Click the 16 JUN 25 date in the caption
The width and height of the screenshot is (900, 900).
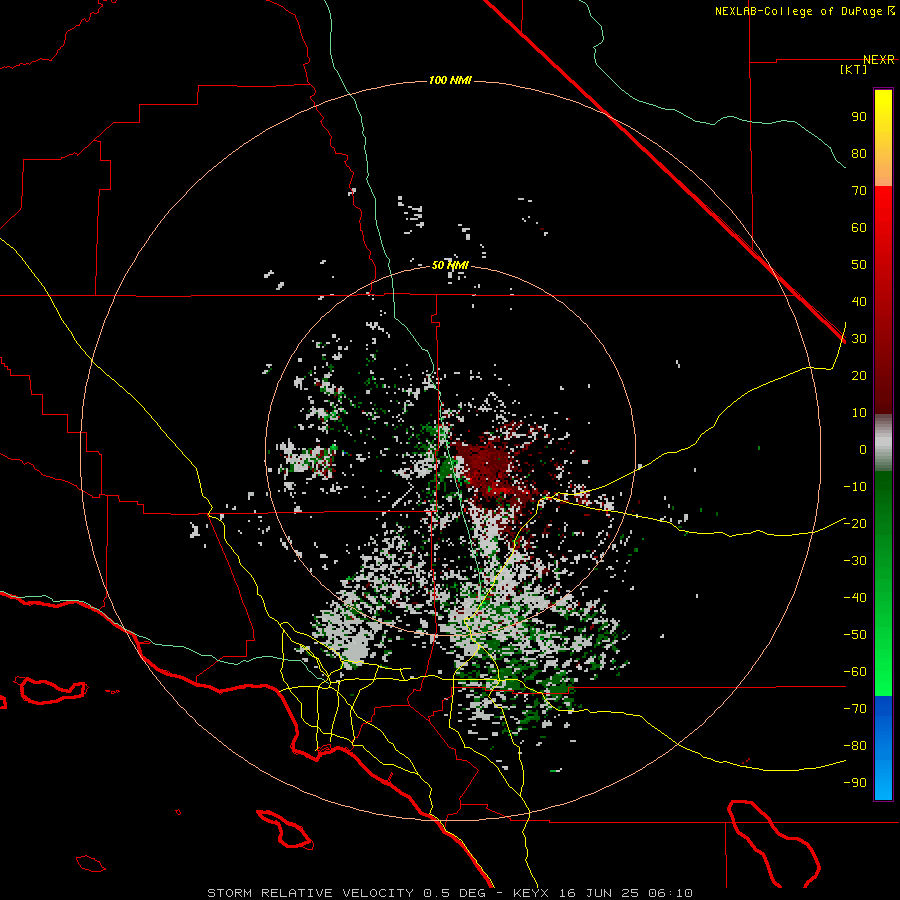click(600, 893)
